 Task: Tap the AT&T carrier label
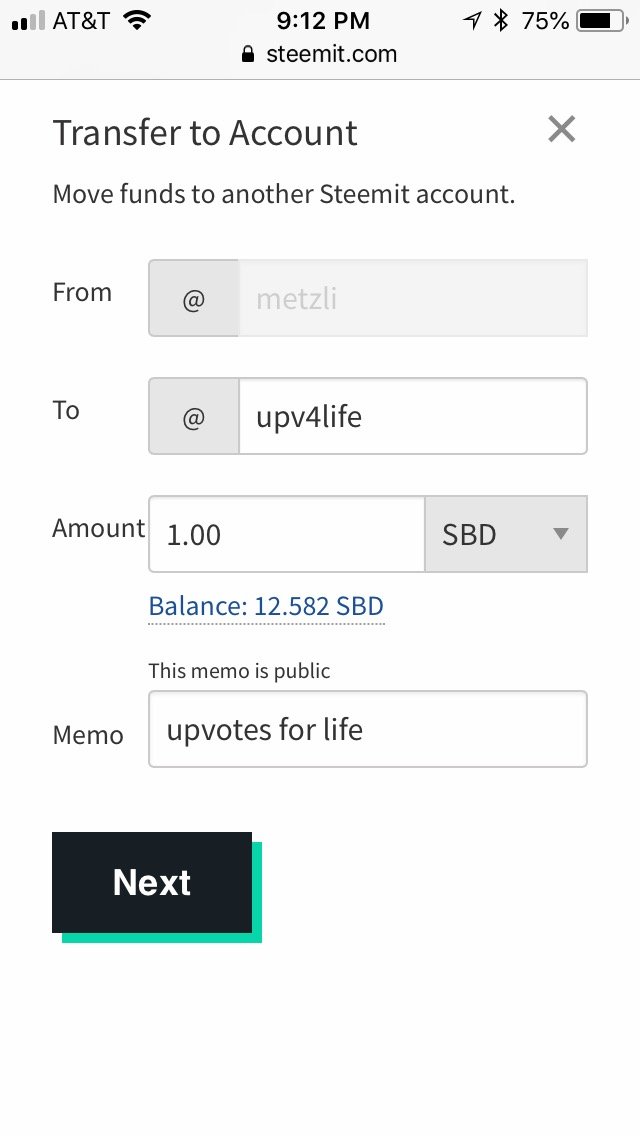tap(83, 21)
